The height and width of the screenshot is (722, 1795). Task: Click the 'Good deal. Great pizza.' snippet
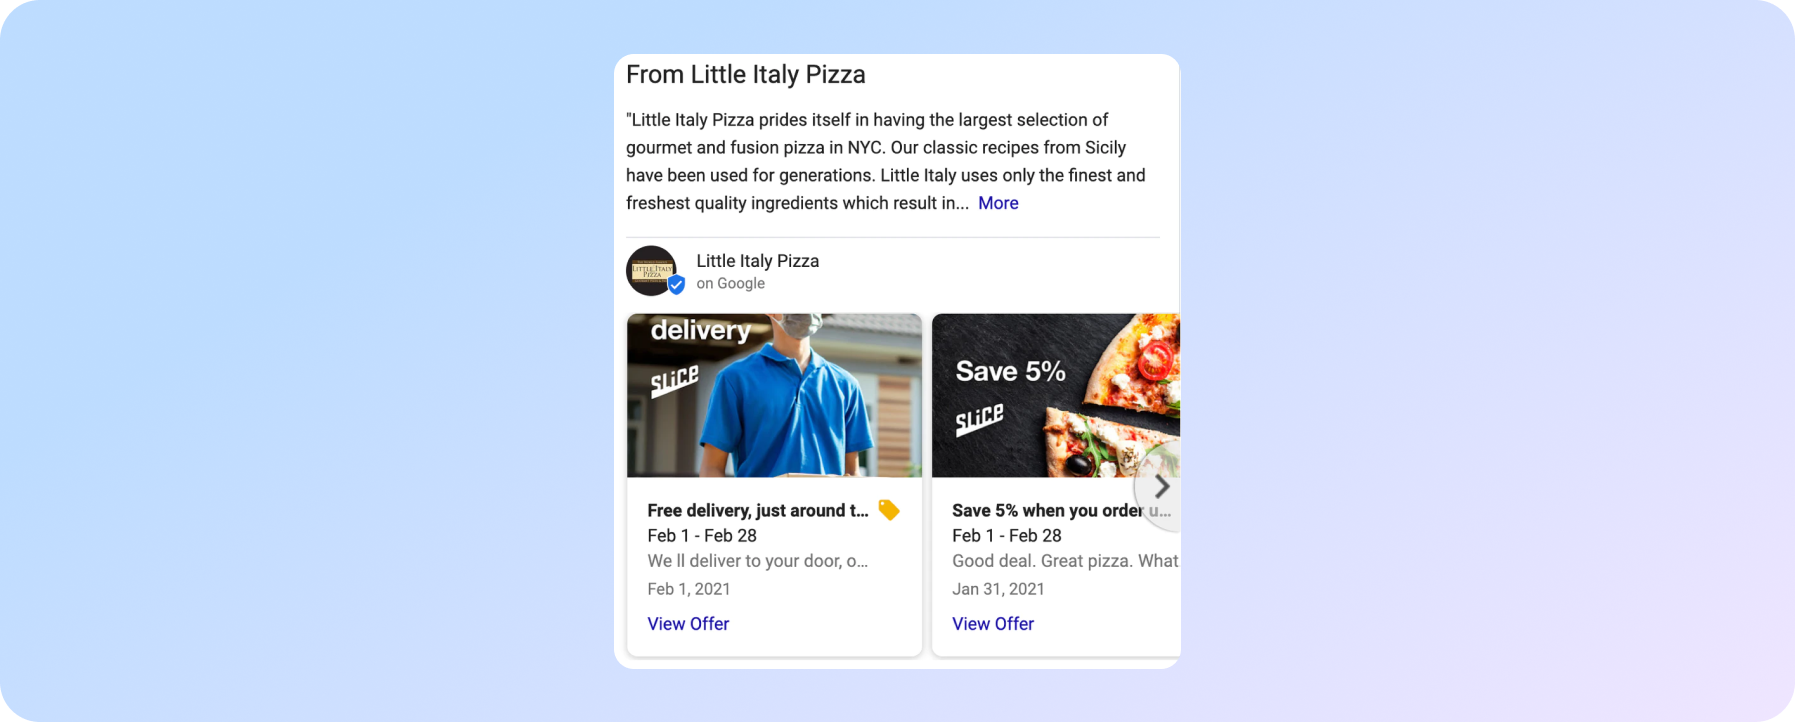tap(1065, 561)
